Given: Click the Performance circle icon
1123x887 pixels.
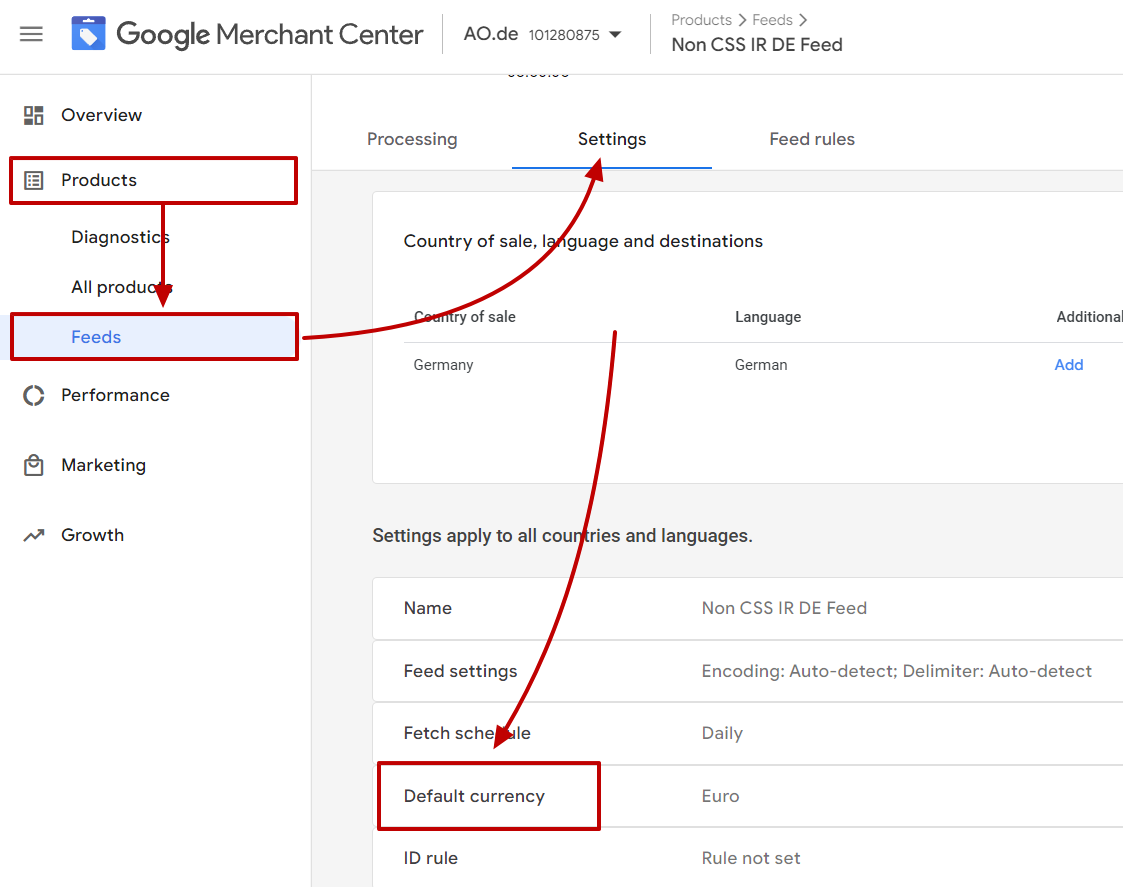Looking at the screenshot, I should [34, 395].
